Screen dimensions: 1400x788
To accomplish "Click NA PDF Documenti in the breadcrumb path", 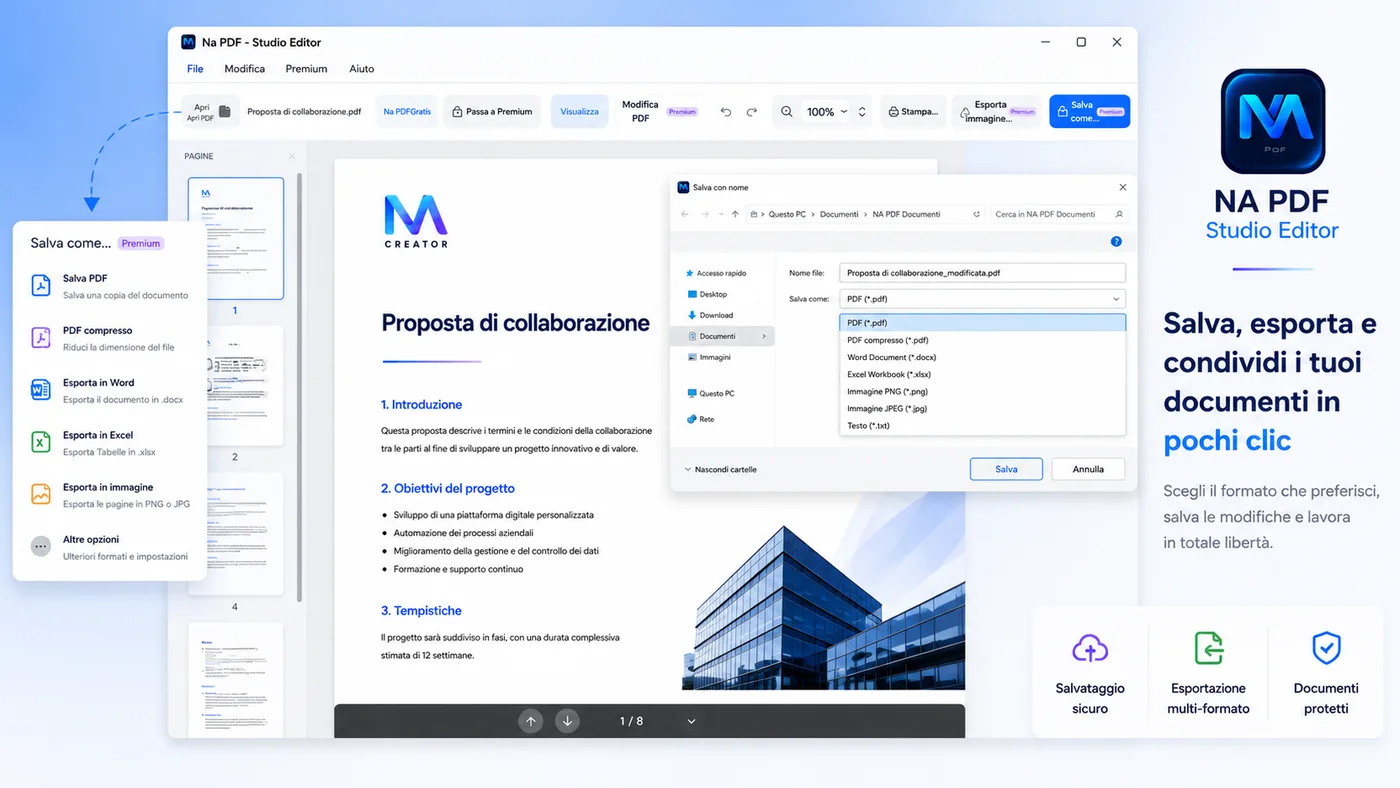I will pos(906,214).
